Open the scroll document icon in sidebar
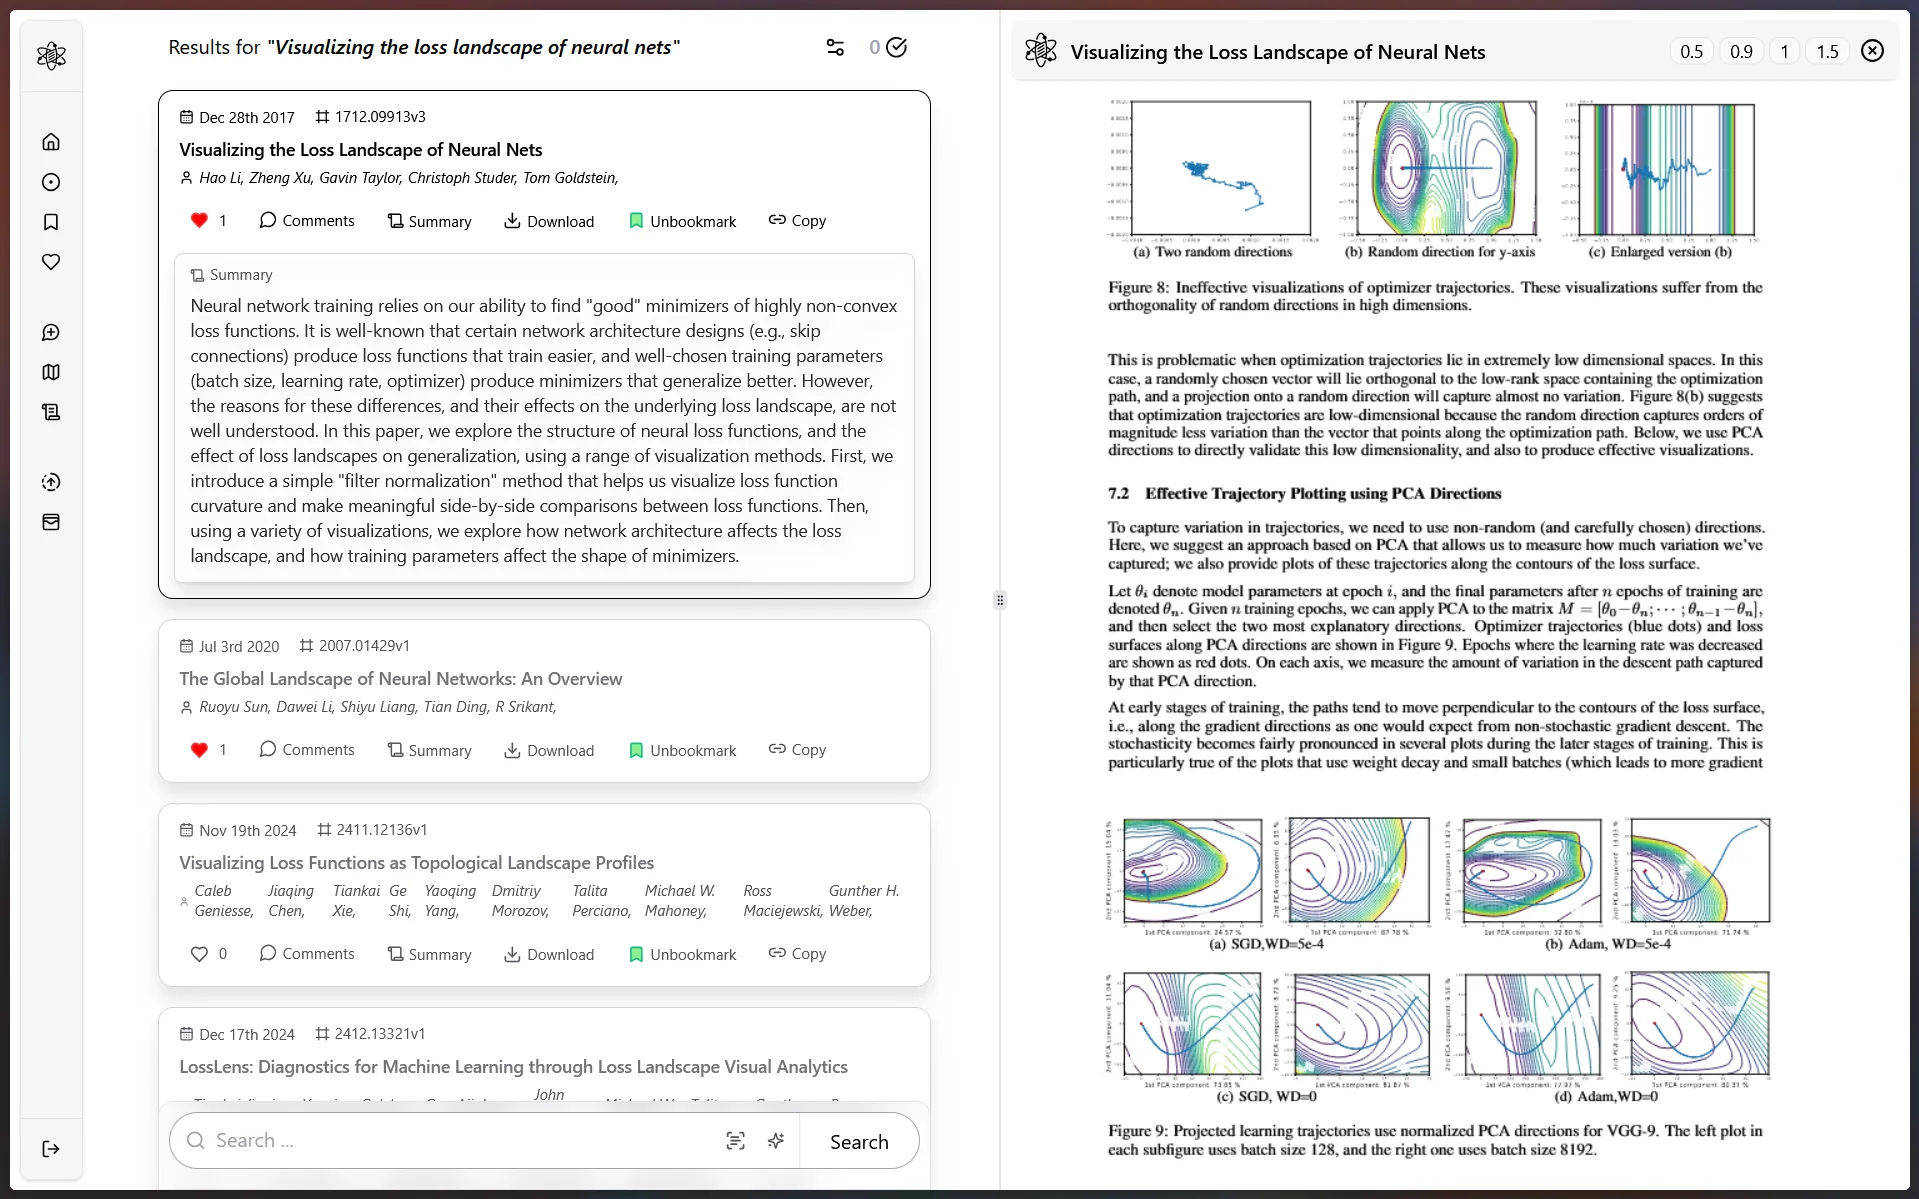 51,412
